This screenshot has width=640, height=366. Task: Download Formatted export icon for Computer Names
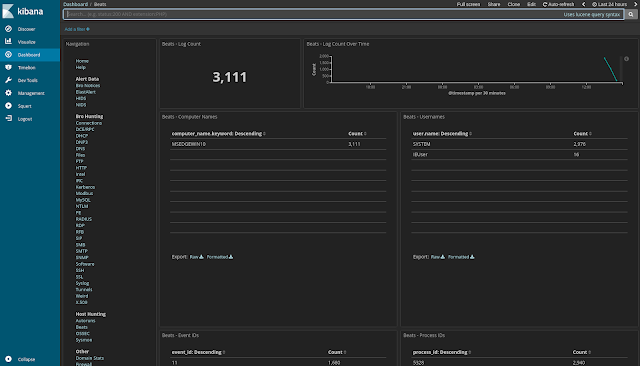231,257
